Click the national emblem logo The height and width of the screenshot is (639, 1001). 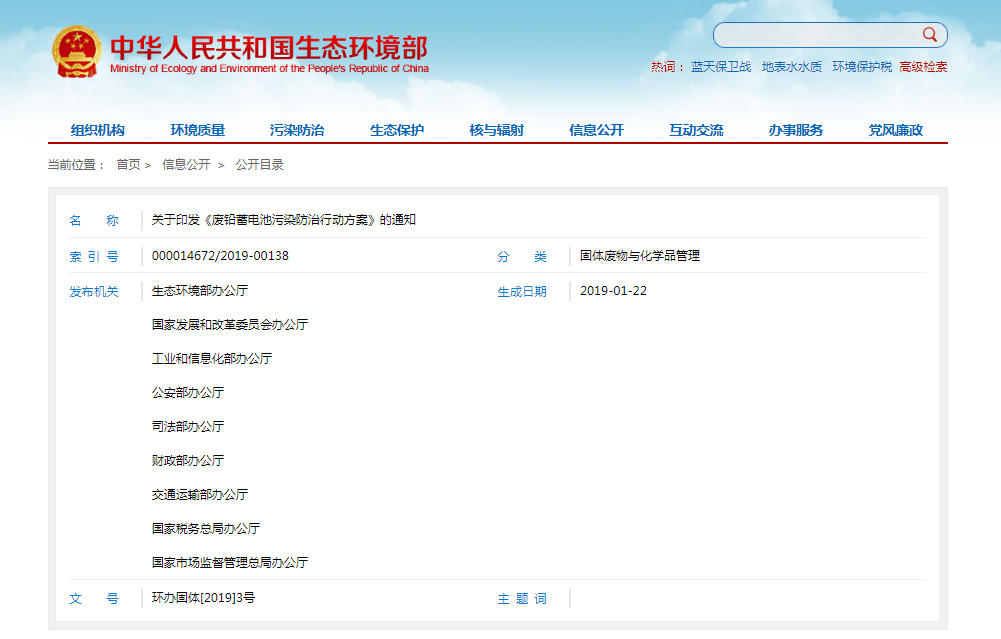coord(76,52)
